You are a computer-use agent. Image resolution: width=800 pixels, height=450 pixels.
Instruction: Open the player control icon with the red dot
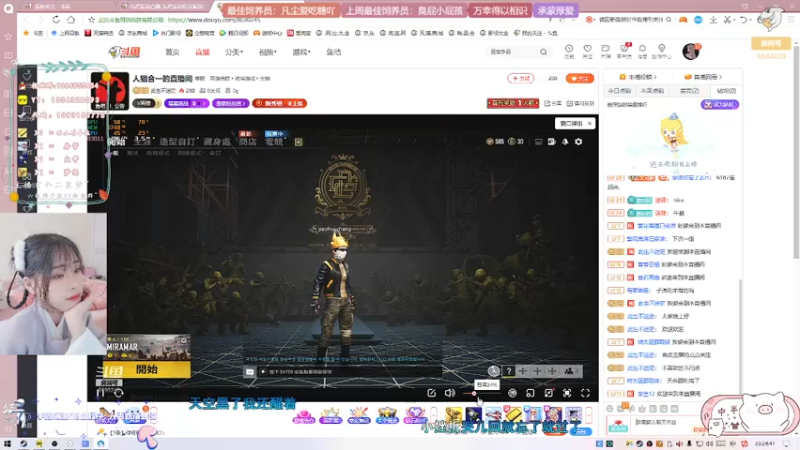tap(549, 393)
